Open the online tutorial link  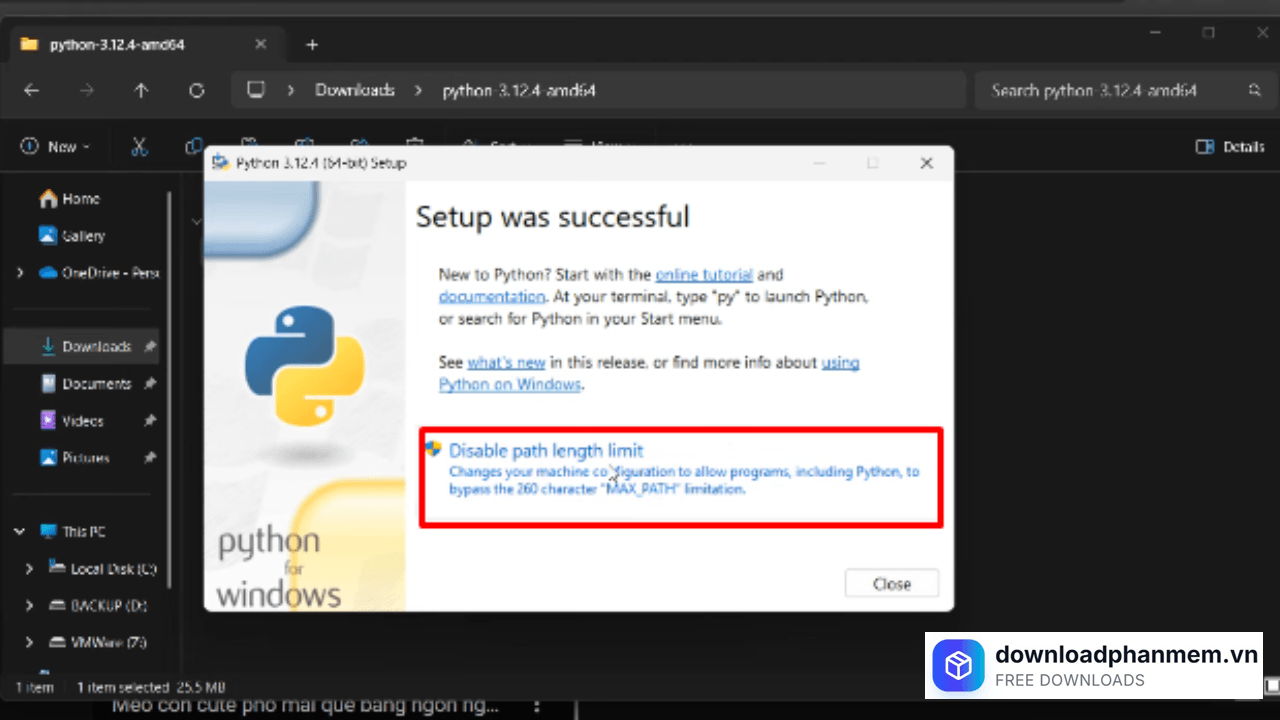(x=704, y=274)
